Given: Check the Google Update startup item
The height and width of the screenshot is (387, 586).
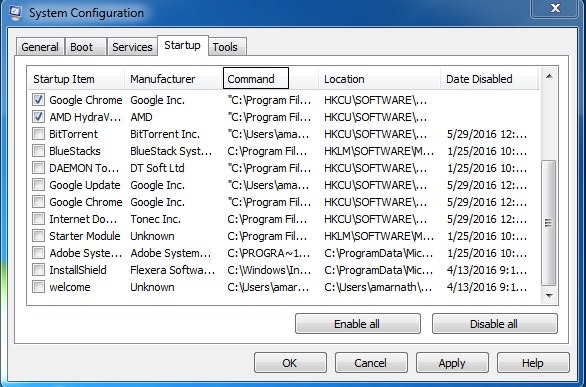Looking at the screenshot, I should (38, 185).
